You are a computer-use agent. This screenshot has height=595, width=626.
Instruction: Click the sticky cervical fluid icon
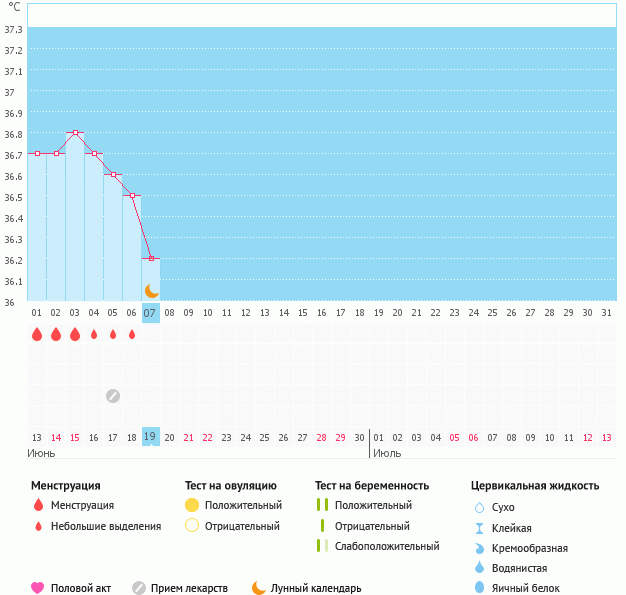point(479,528)
